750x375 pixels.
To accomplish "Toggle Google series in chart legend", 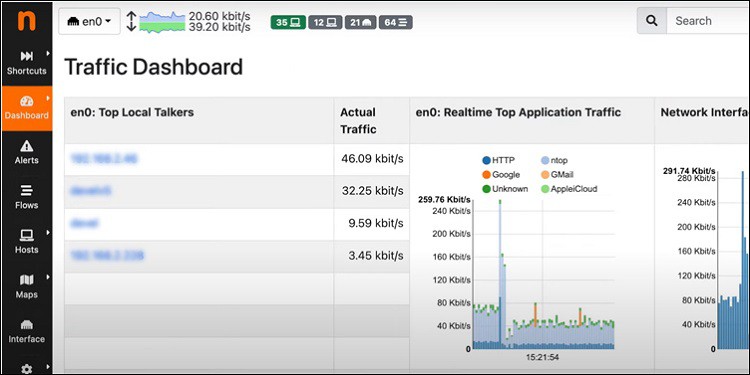I will 501,175.
